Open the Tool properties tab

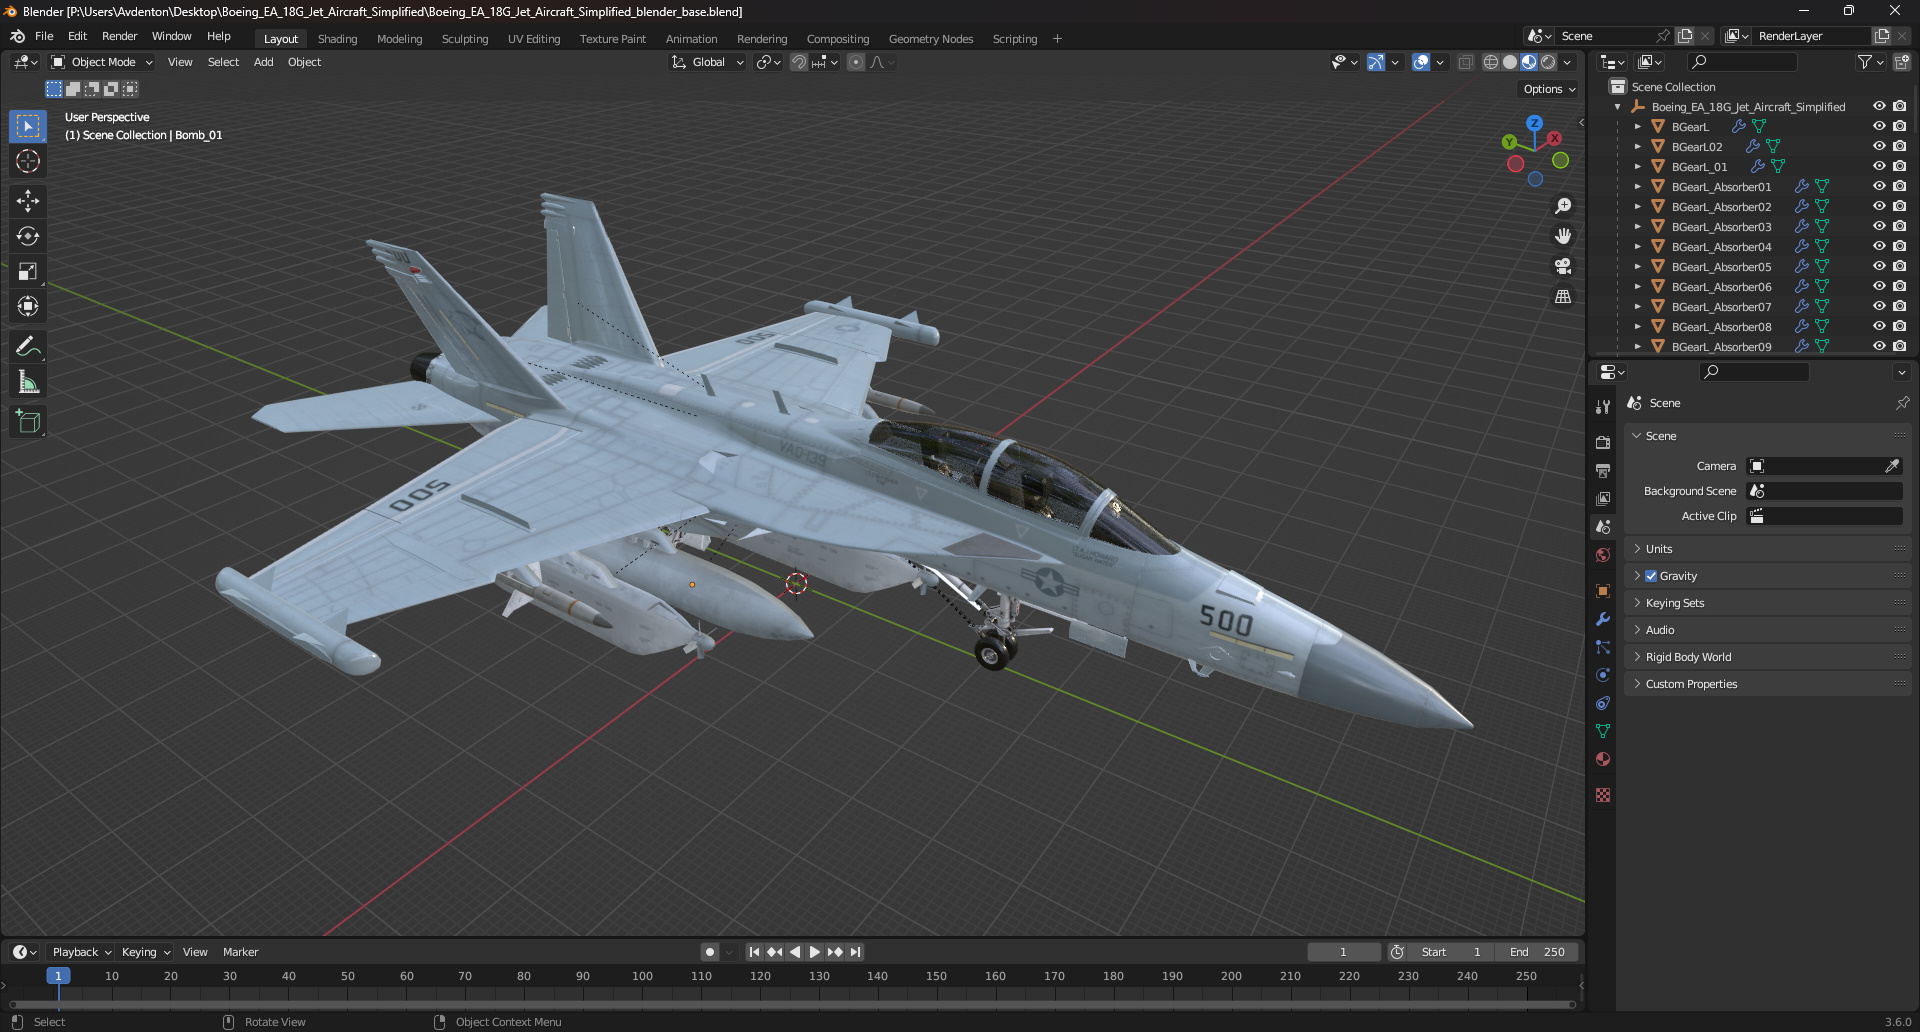pyautogui.click(x=1603, y=407)
